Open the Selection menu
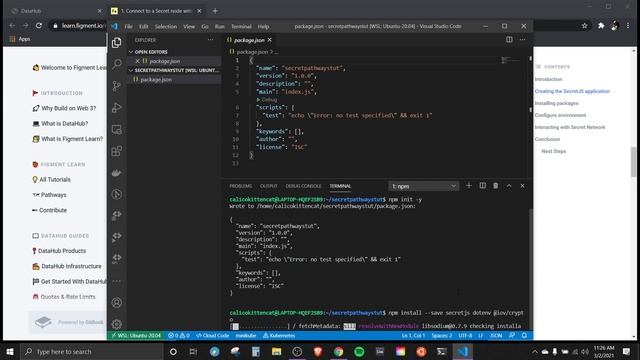The width and height of the screenshot is (640, 360). tap(166, 26)
